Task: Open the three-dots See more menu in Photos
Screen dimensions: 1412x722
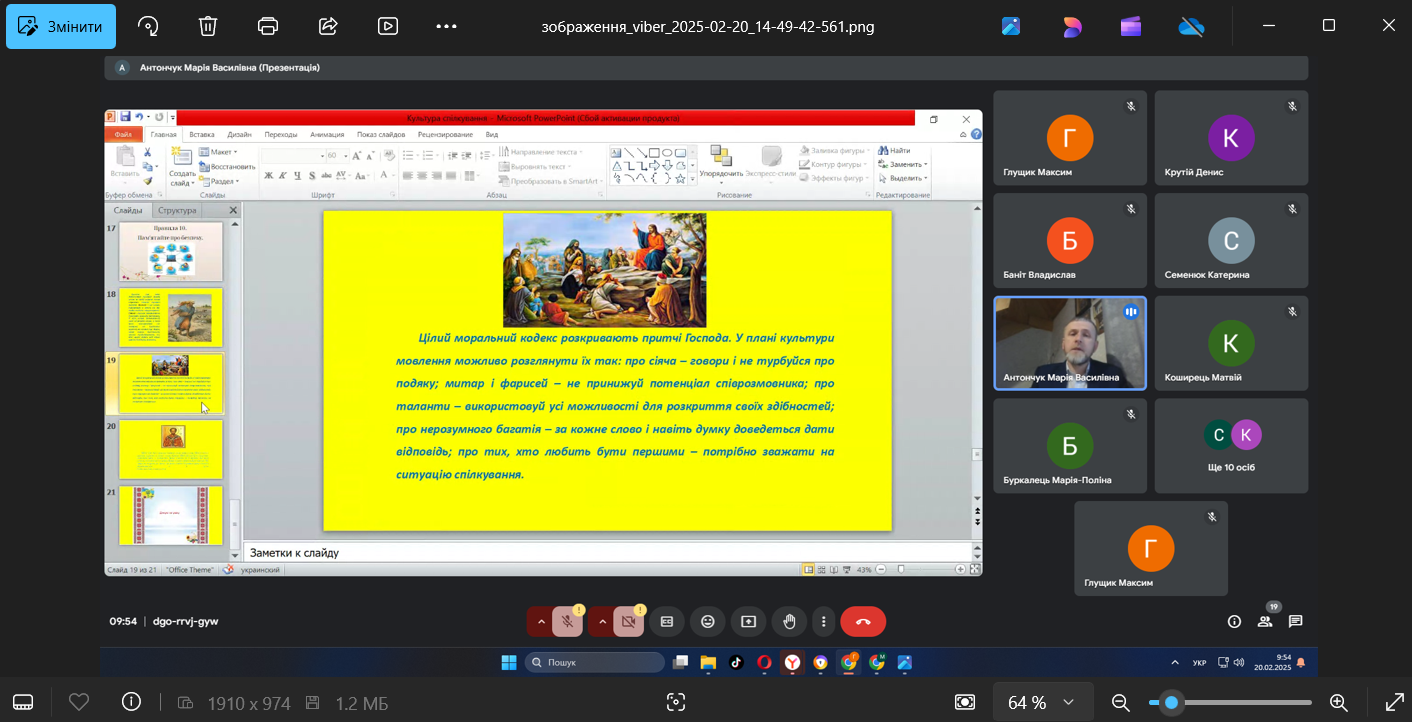Action: [447, 27]
